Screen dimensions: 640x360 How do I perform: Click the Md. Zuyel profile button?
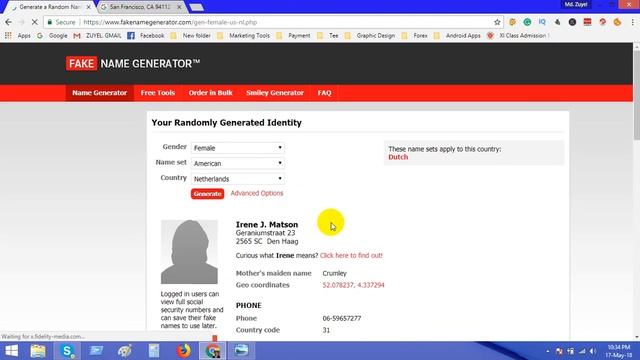pos(576,4)
